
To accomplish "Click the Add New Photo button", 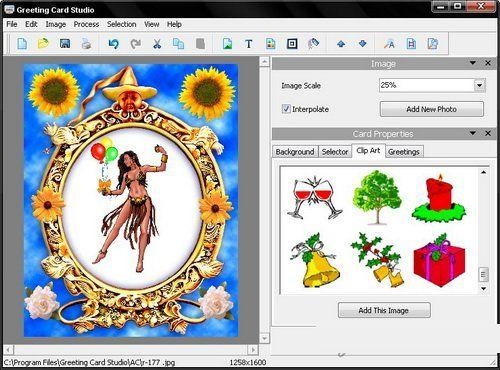I will coord(432,109).
